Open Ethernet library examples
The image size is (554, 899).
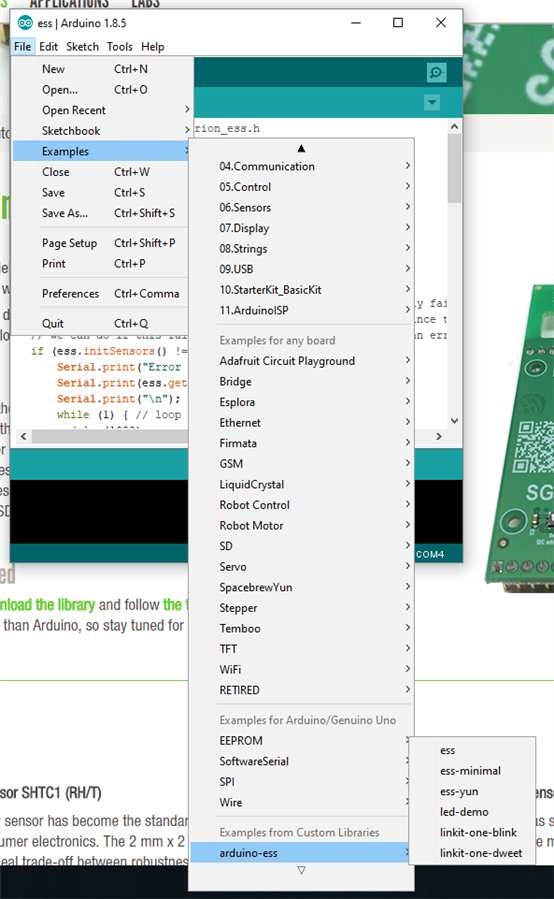pos(301,423)
